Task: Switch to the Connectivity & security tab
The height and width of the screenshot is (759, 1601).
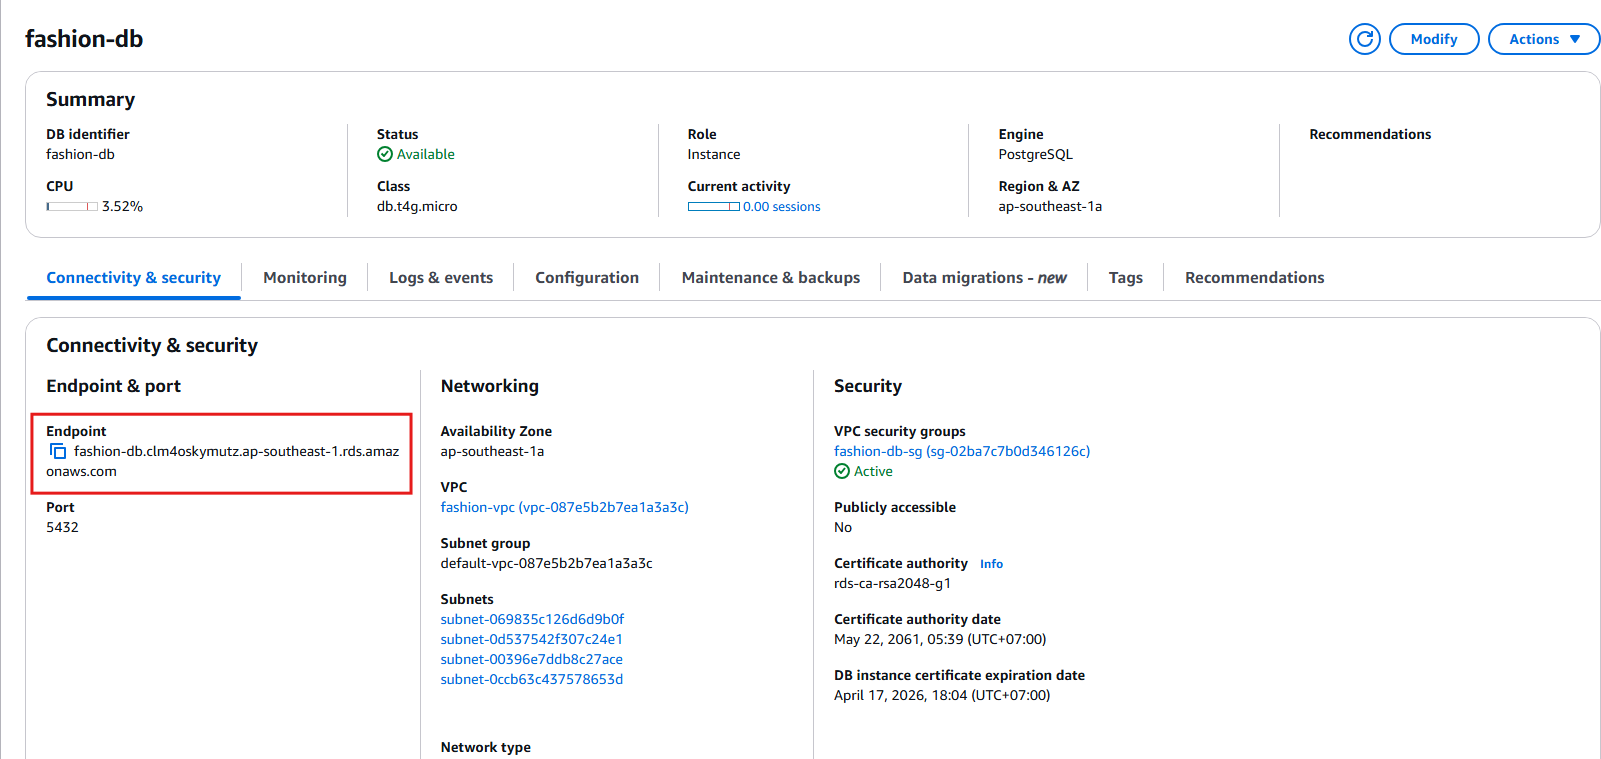Action: click(133, 278)
